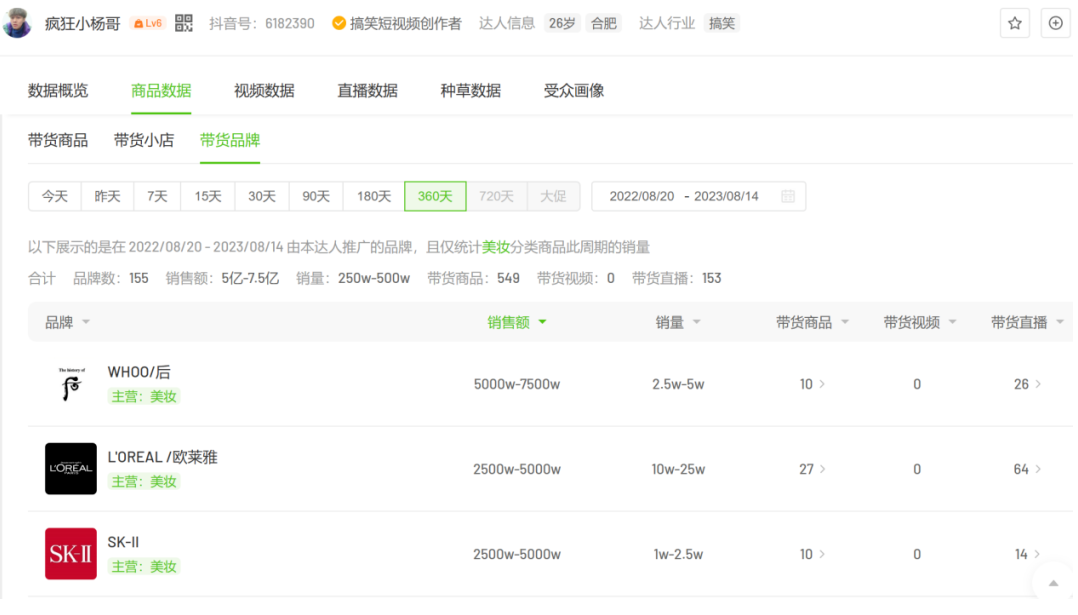Open the SK-II brand name

[123, 542]
